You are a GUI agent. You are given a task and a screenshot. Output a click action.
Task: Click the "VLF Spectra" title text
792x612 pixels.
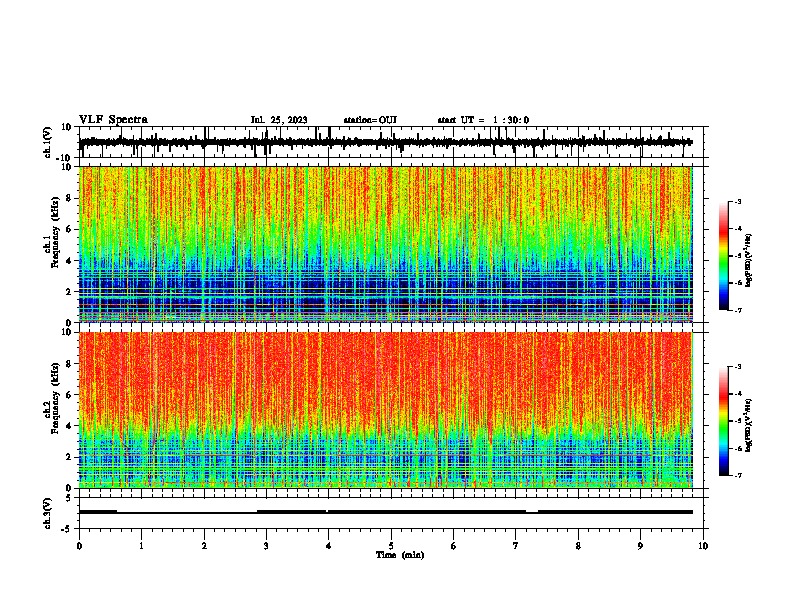click(x=113, y=120)
